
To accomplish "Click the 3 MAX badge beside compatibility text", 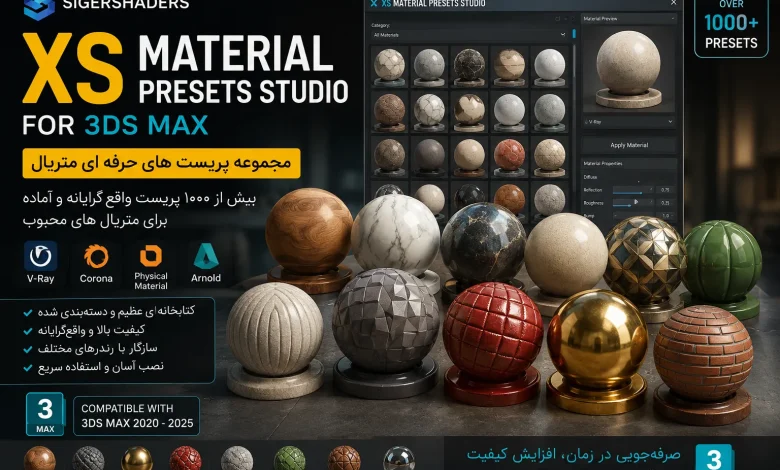I will pyautogui.click(x=45, y=414).
